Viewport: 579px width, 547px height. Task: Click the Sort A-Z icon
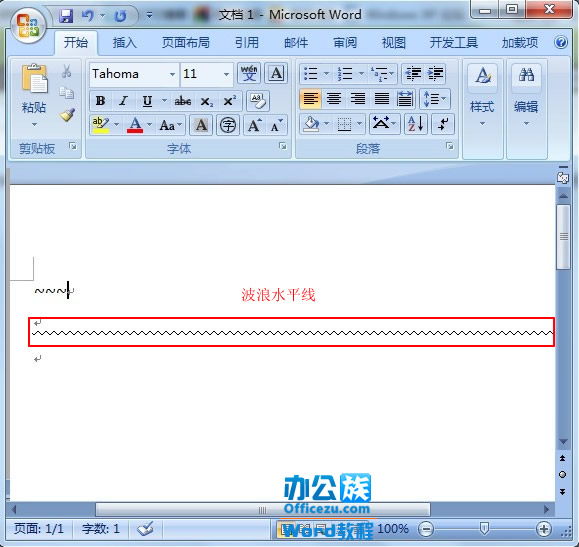pyautogui.click(x=416, y=124)
